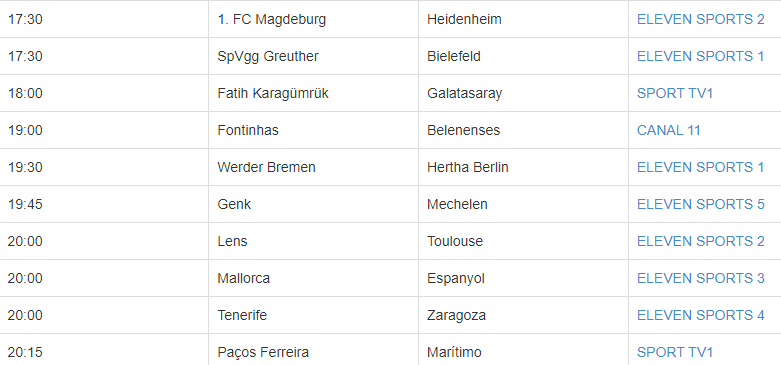This screenshot has height=365, width=781.
Task: Click the ELEVEN SPORTS 5 channel link
Action: tap(700, 204)
